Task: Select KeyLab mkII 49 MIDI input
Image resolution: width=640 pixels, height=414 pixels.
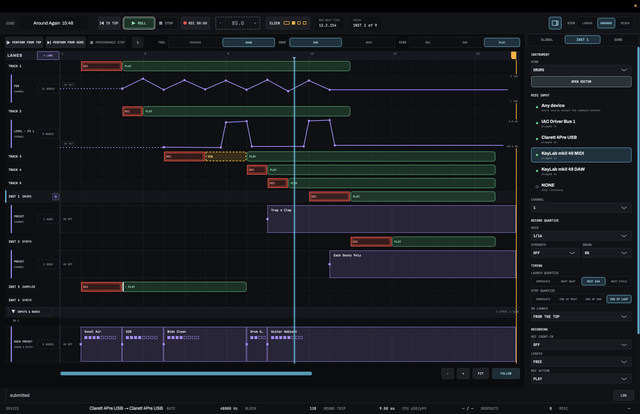Action: (581, 155)
